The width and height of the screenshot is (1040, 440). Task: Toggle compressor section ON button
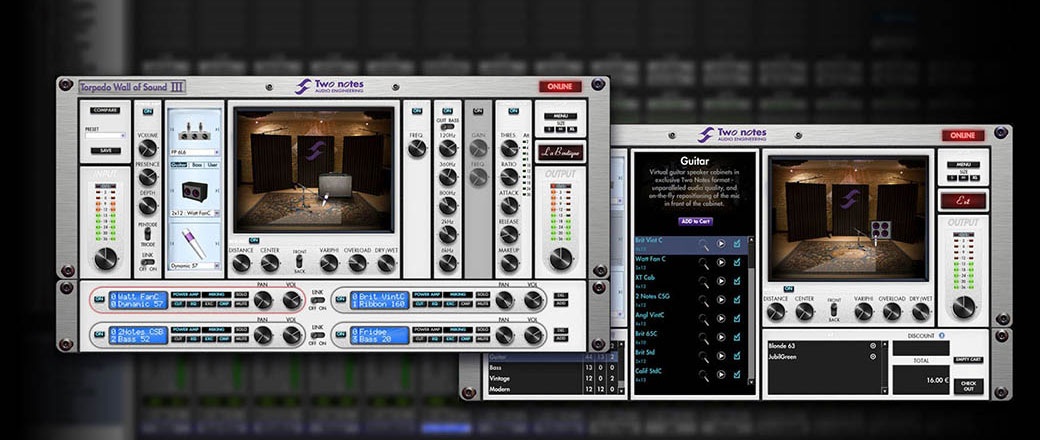pyautogui.click(x=513, y=111)
